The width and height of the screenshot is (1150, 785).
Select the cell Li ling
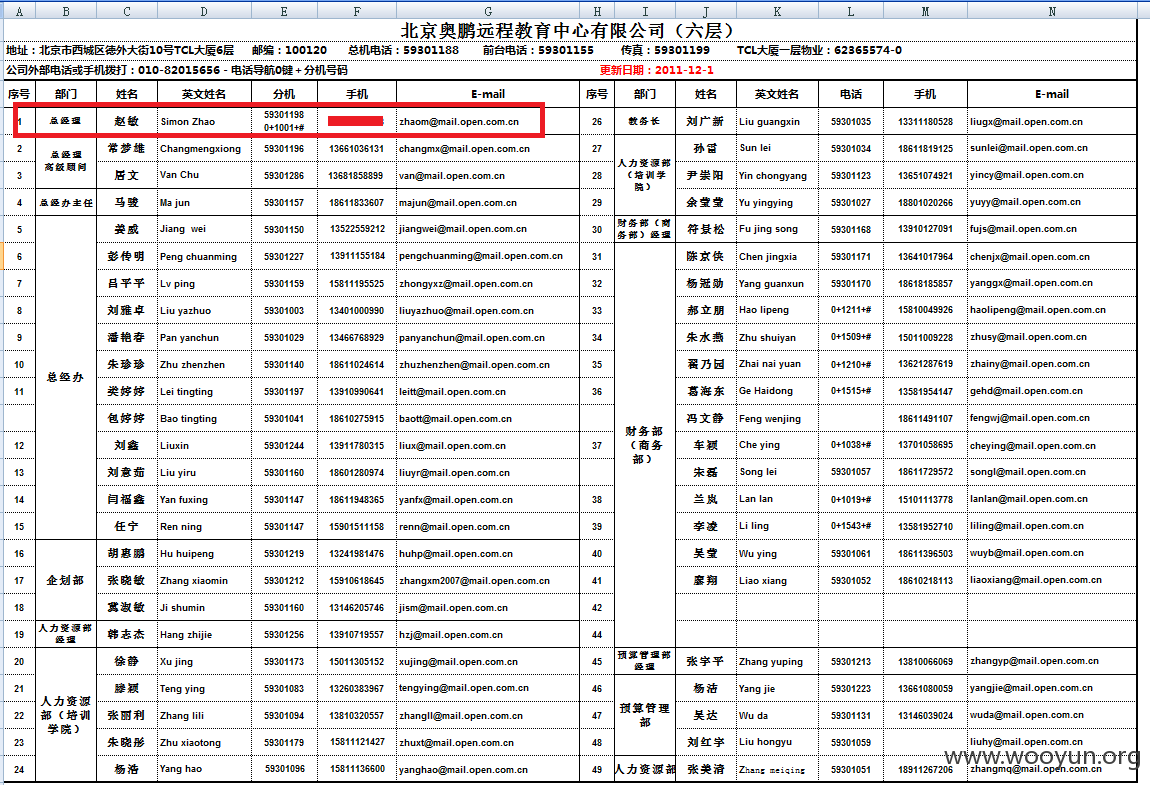754,526
